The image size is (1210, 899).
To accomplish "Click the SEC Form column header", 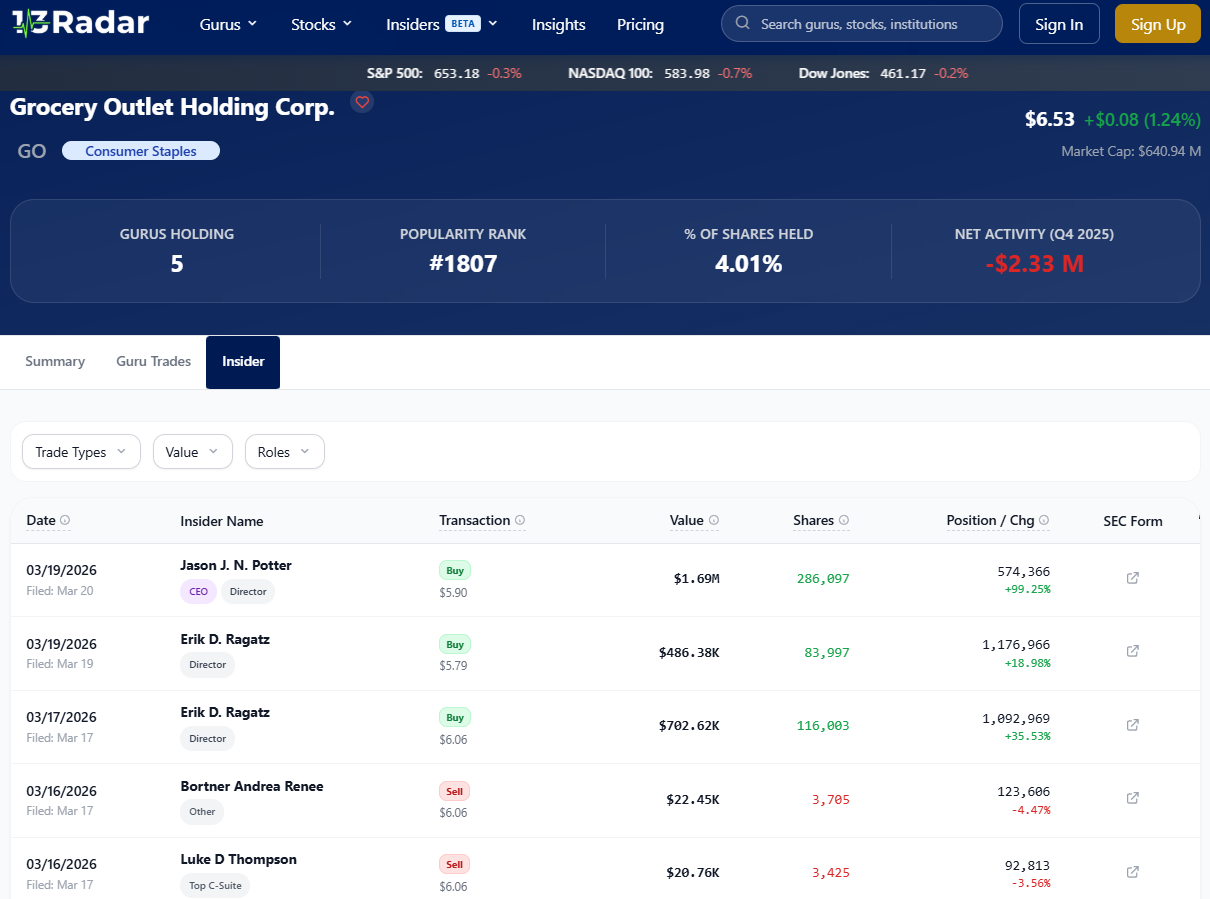I will [1133, 521].
